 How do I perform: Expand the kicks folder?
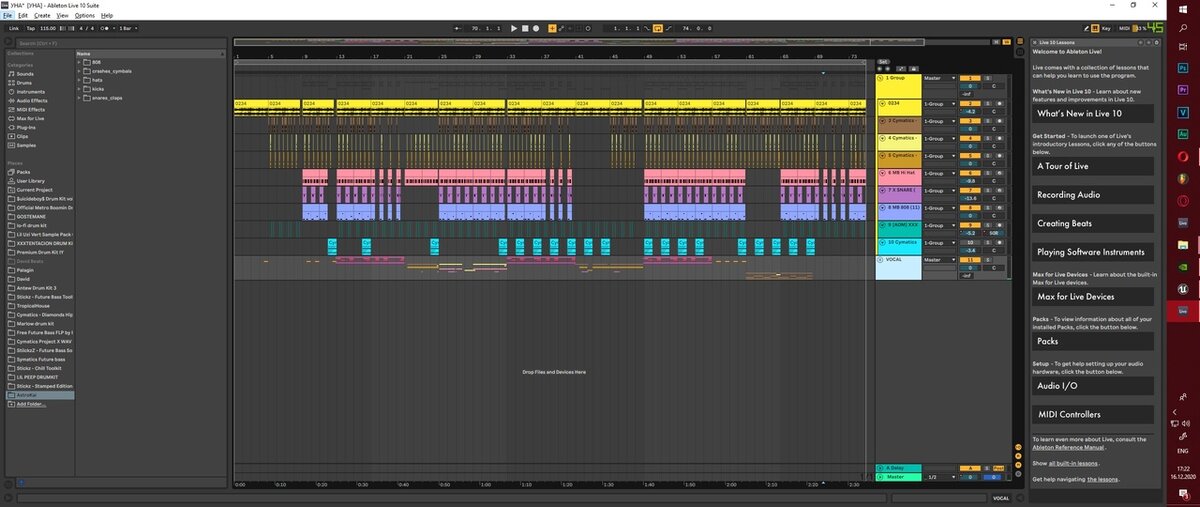(x=80, y=89)
